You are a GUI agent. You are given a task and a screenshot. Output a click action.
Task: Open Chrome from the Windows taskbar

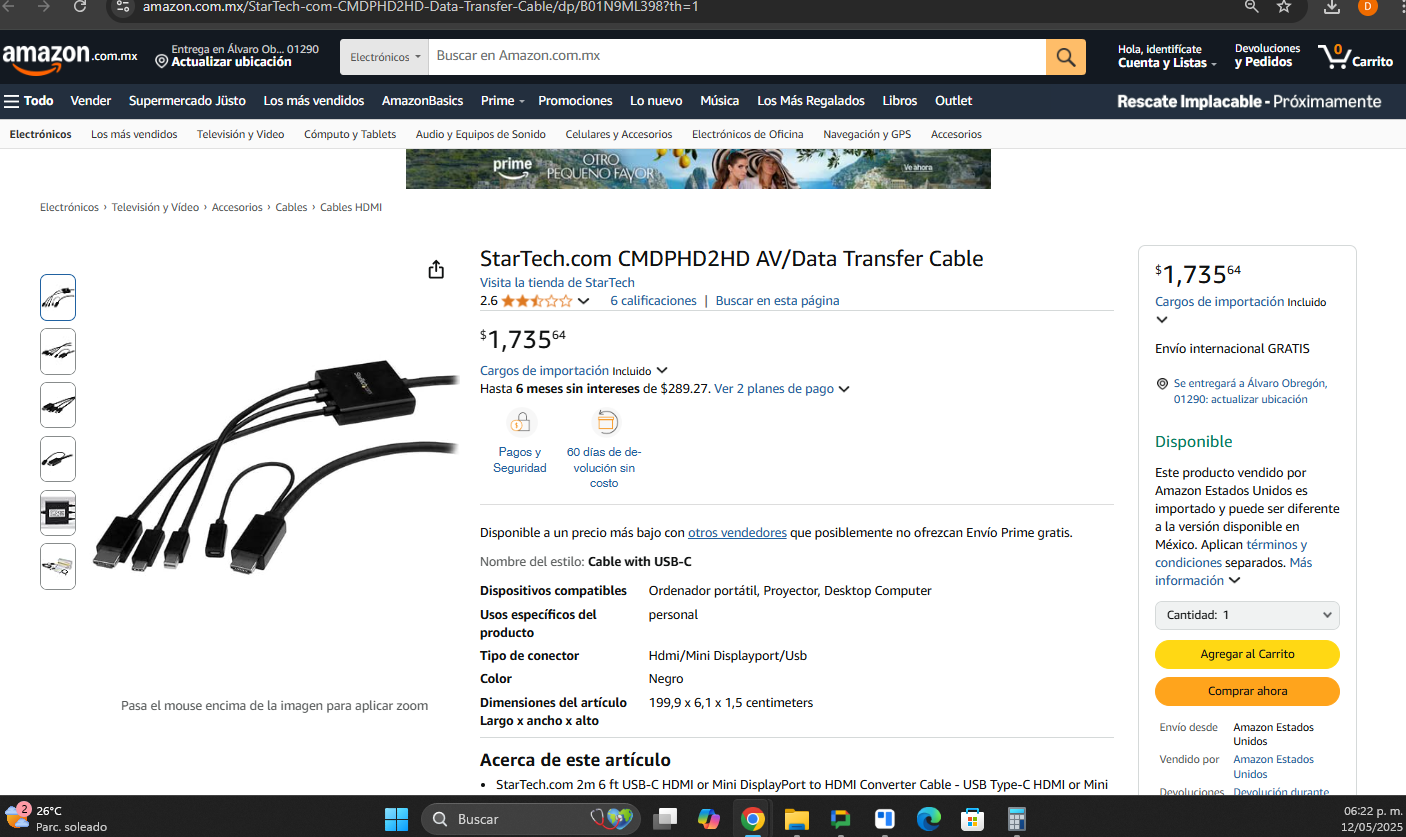pos(753,819)
